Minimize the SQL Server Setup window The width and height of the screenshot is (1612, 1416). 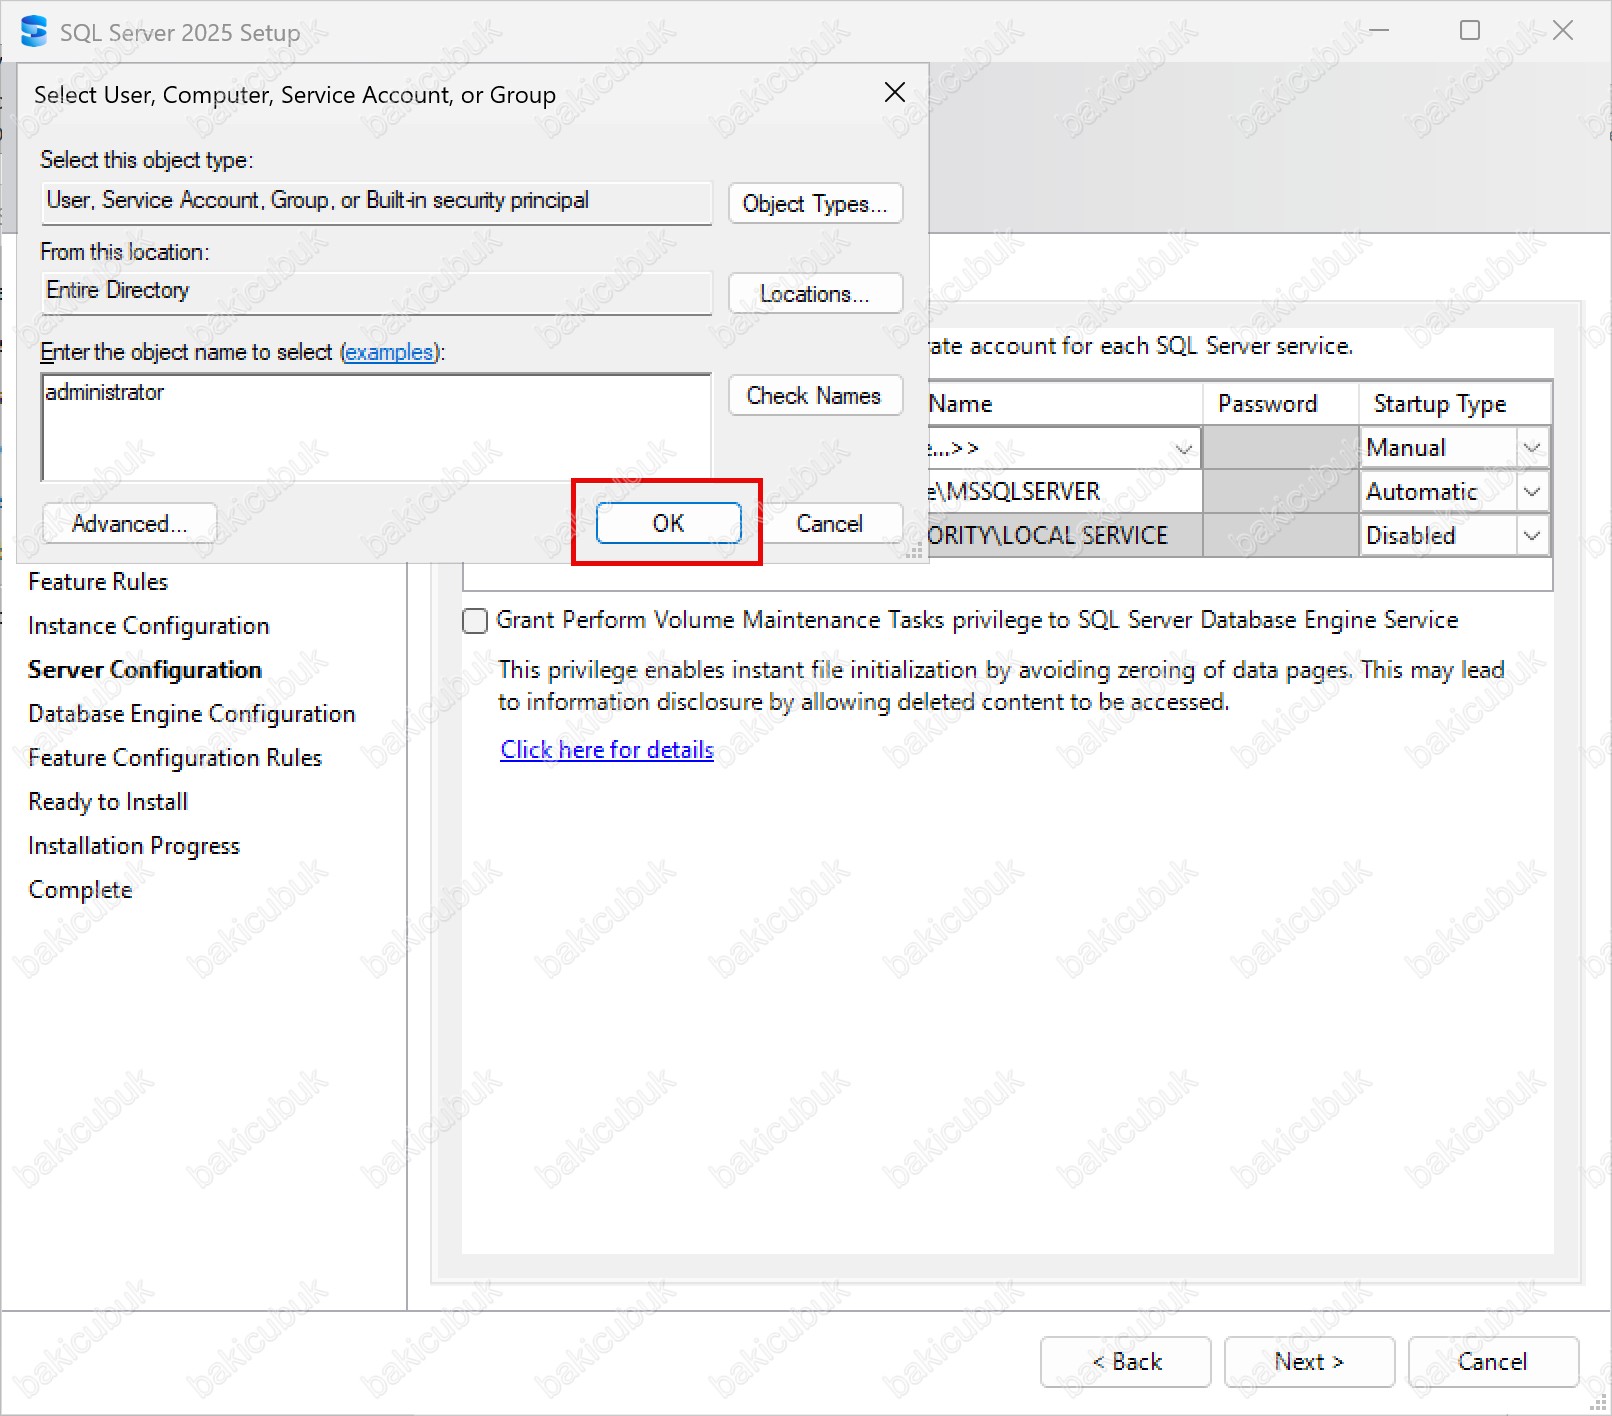pyautogui.click(x=1379, y=31)
